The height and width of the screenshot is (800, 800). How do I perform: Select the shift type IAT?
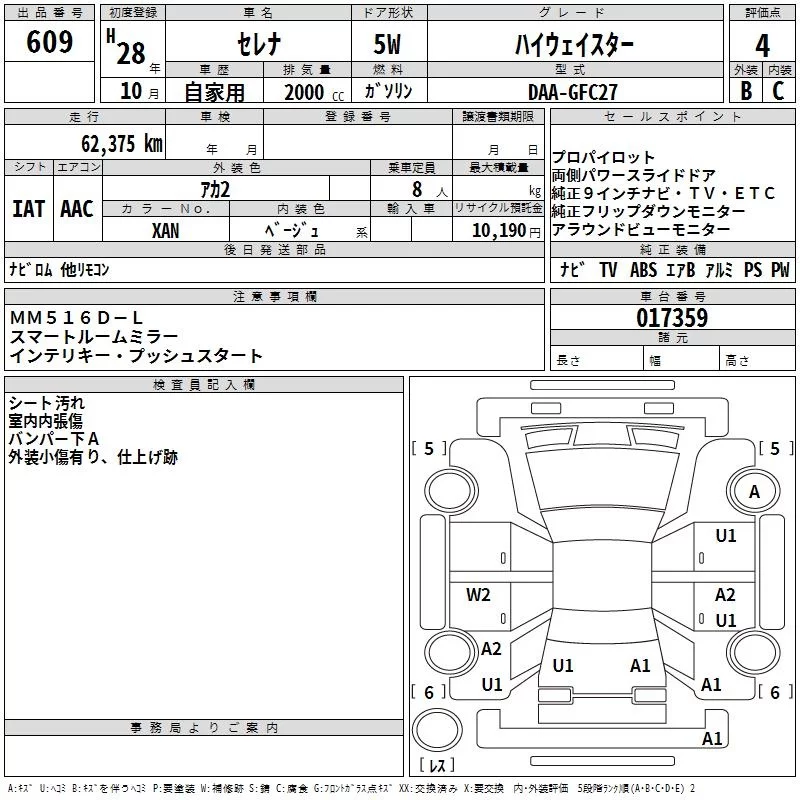coord(29,209)
